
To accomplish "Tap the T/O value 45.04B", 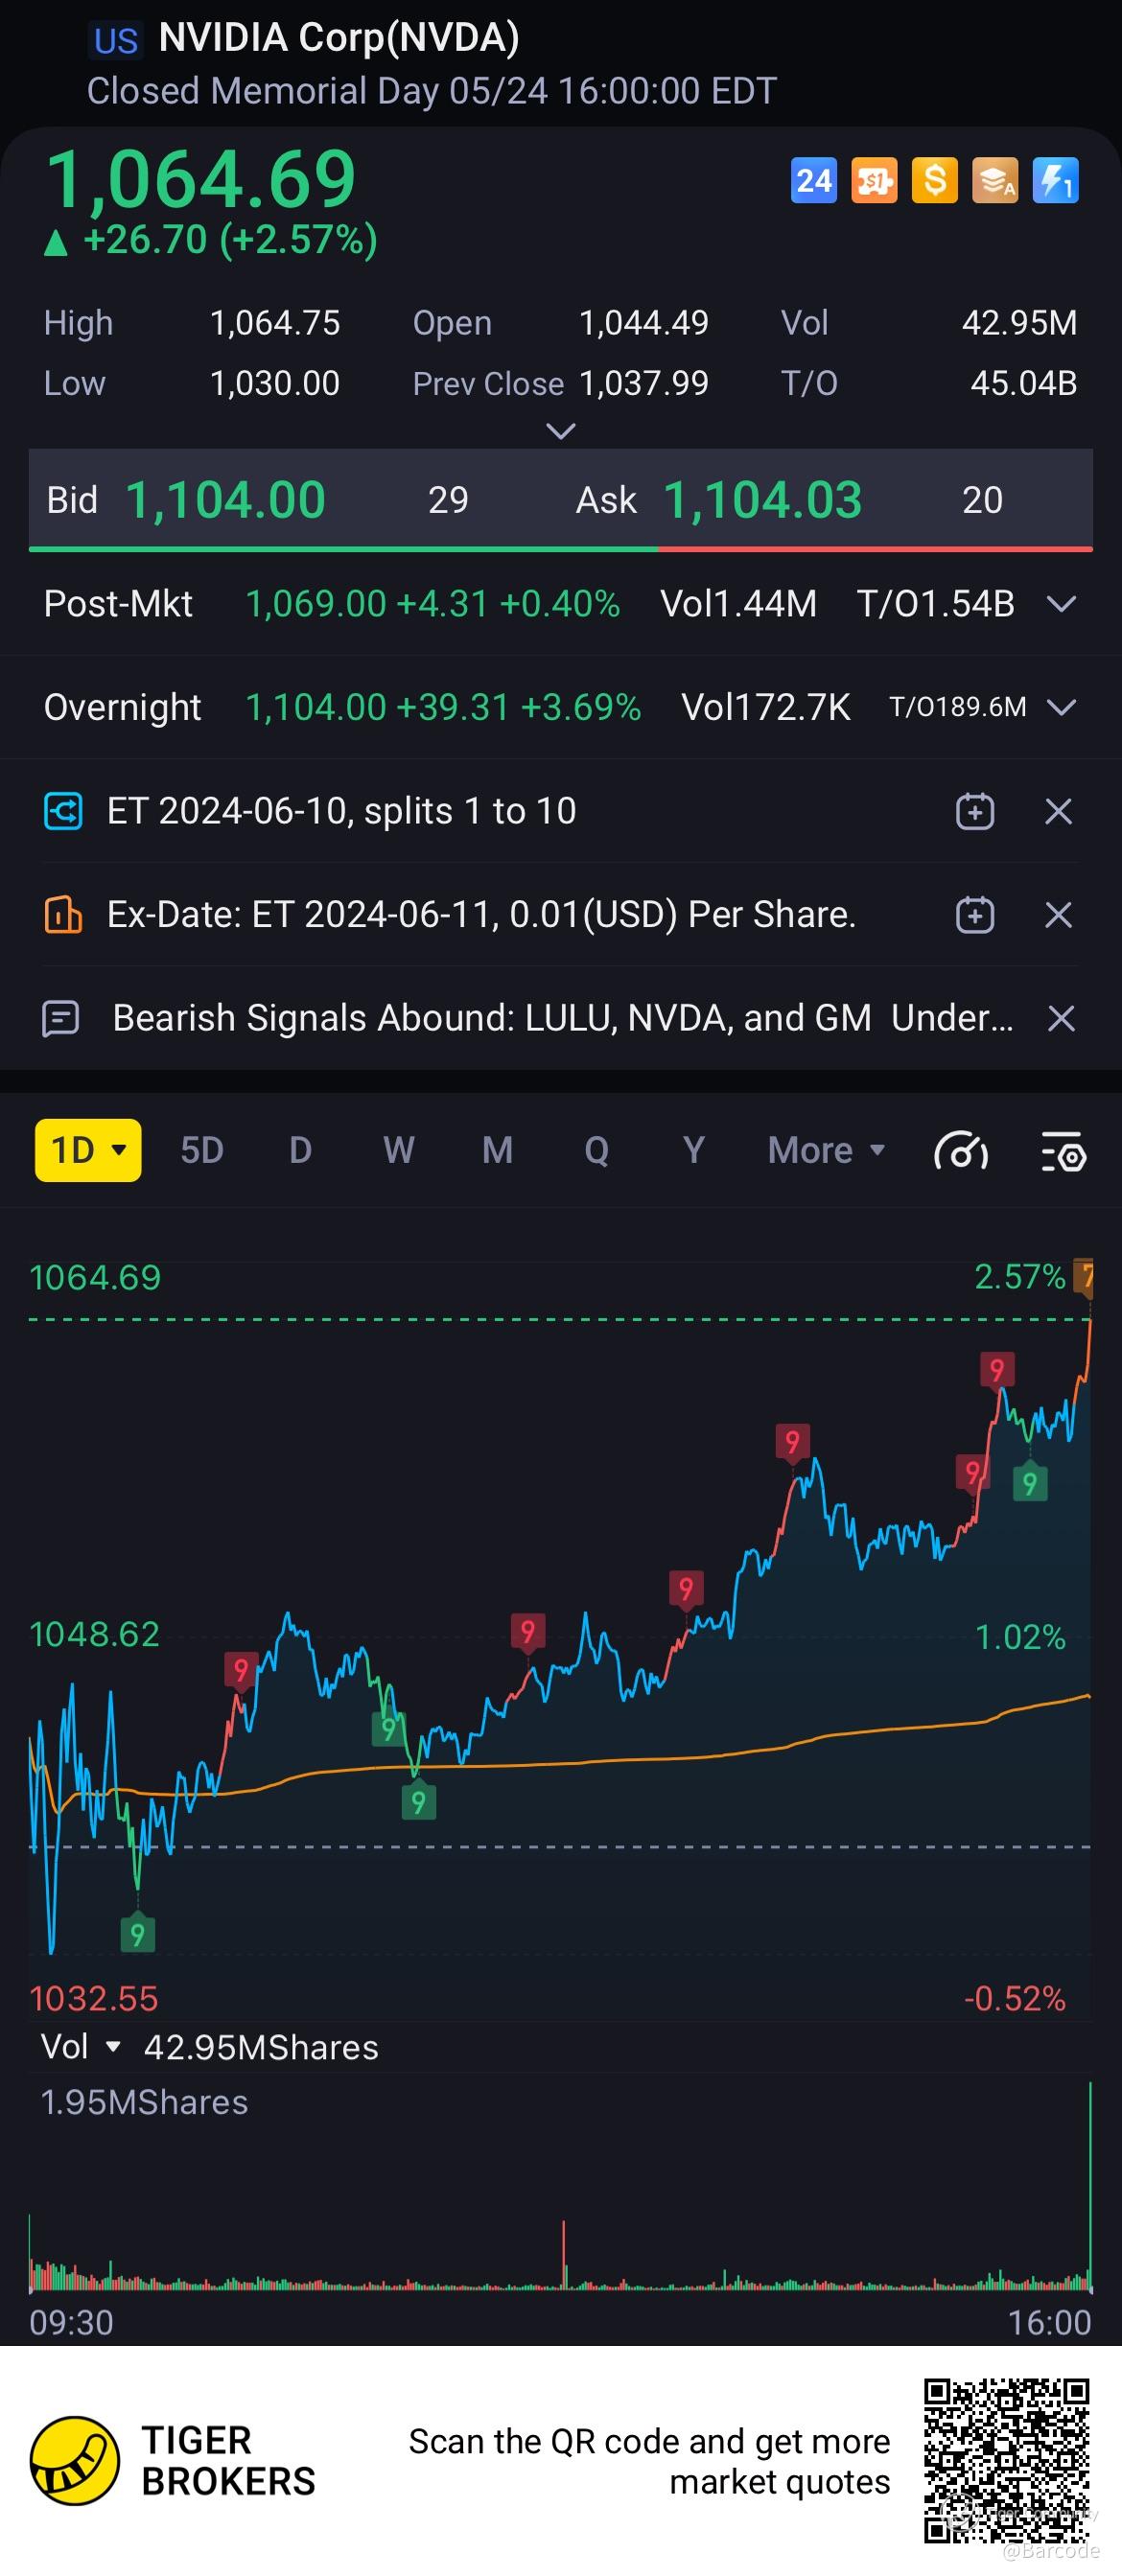I will coord(1024,383).
